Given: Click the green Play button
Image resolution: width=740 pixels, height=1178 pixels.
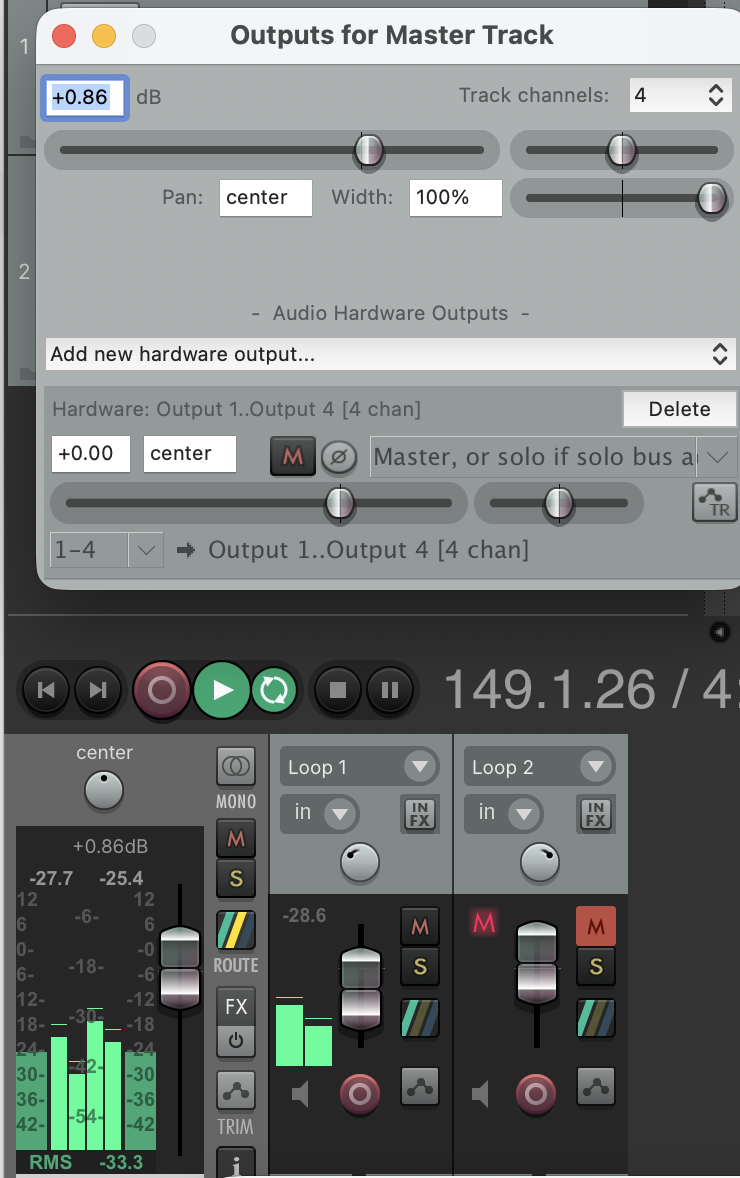Looking at the screenshot, I should 222,690.
